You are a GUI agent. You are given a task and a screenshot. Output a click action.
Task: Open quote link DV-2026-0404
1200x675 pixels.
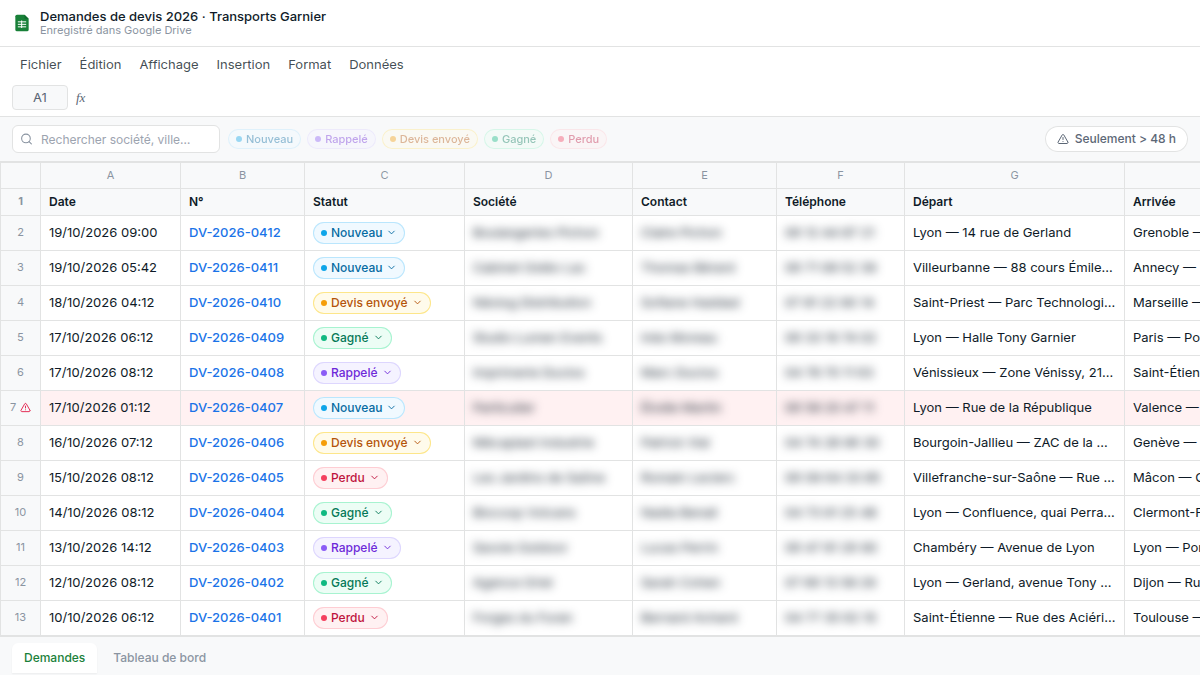236,513
